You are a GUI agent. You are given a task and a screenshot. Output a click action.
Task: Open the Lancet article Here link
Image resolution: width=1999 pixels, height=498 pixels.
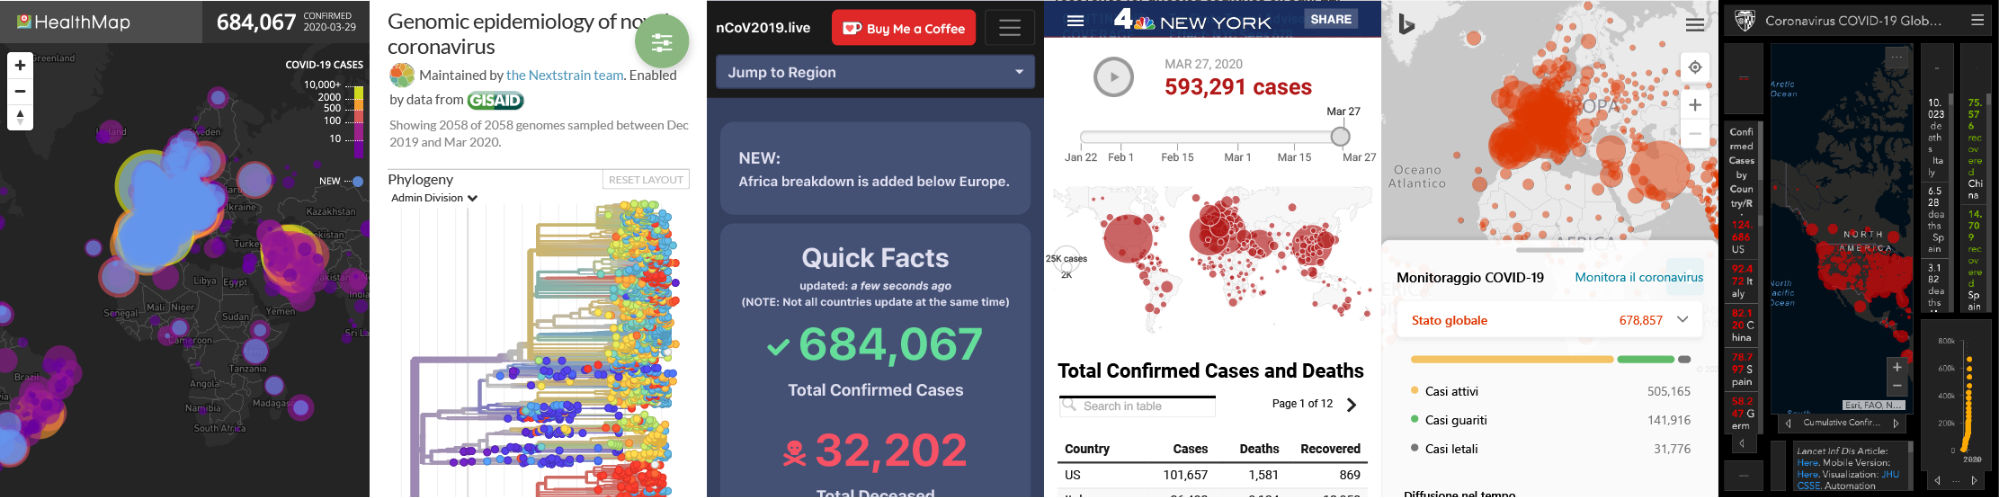tap(1807, 463)
